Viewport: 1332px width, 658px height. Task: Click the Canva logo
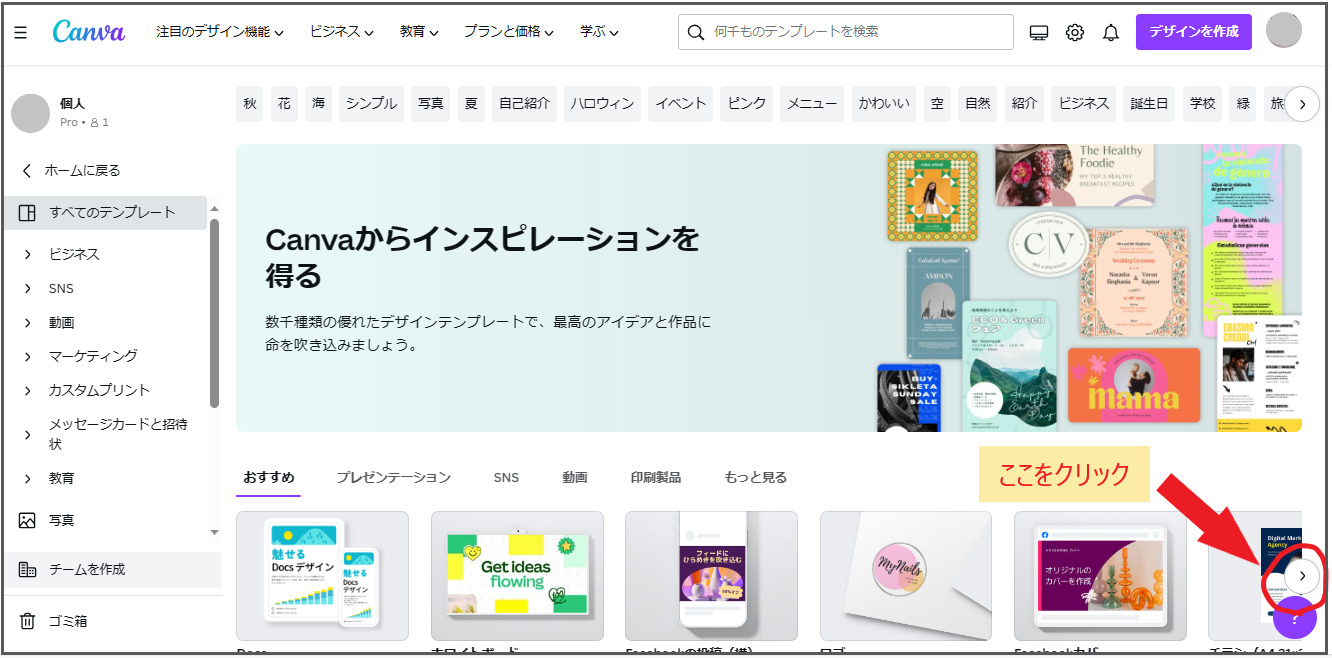click(x=89, y=32)
